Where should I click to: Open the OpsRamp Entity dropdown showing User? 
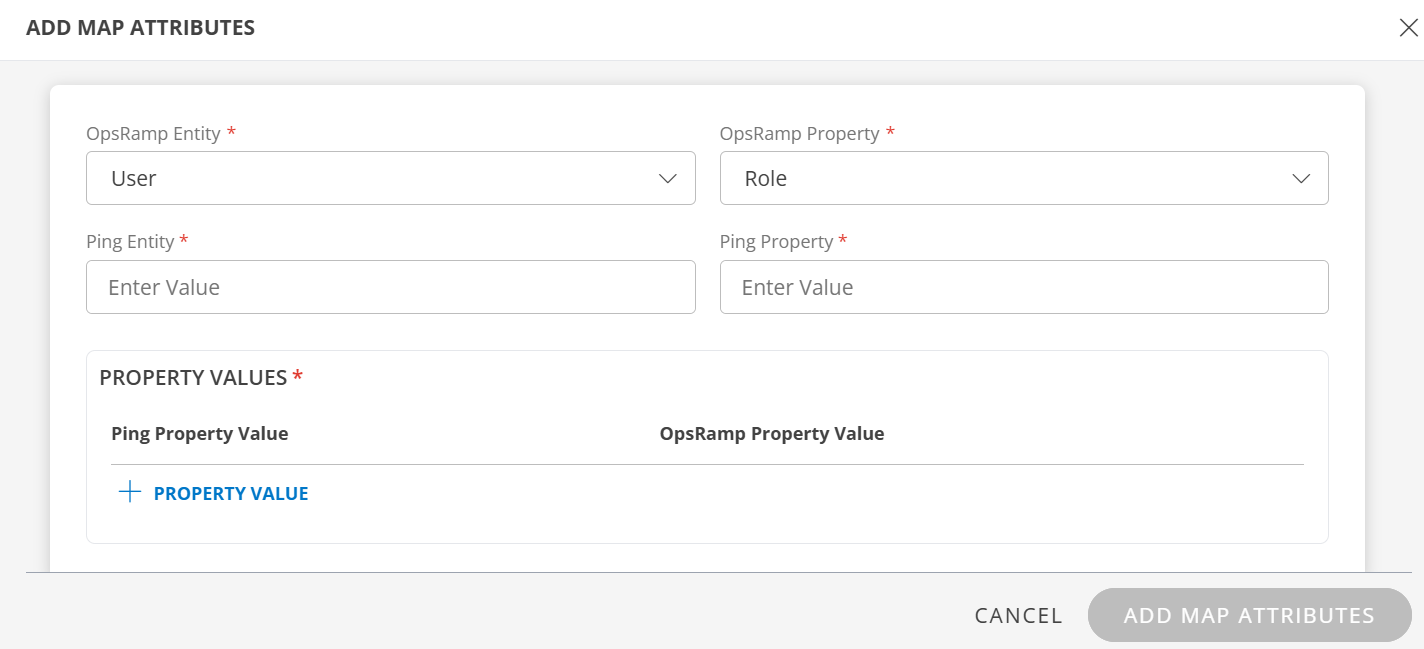click(x=390, y=179)
